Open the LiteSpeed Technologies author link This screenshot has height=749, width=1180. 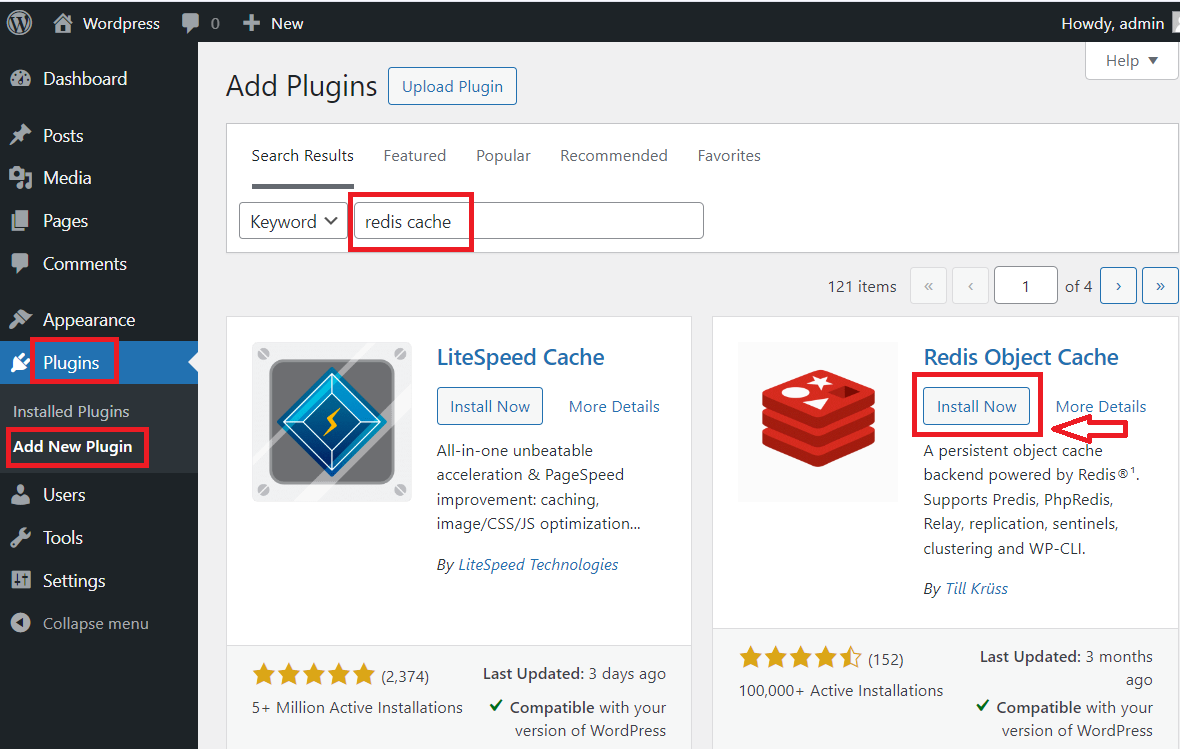click(538, 565)
